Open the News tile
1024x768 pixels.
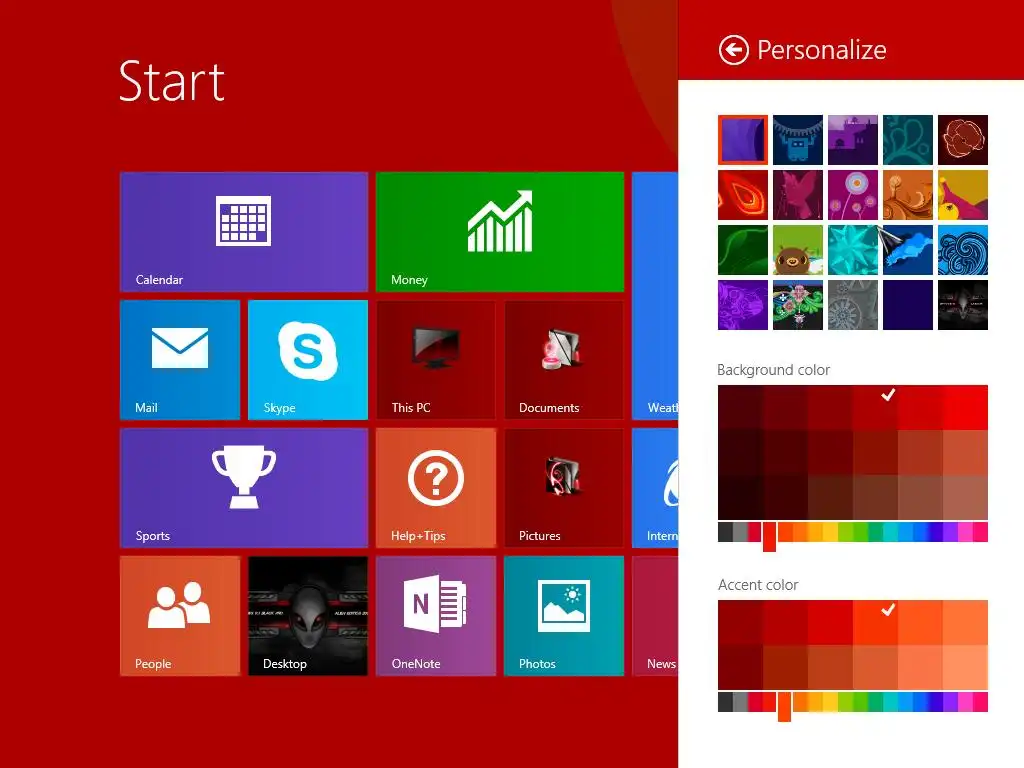click(655, 616)
